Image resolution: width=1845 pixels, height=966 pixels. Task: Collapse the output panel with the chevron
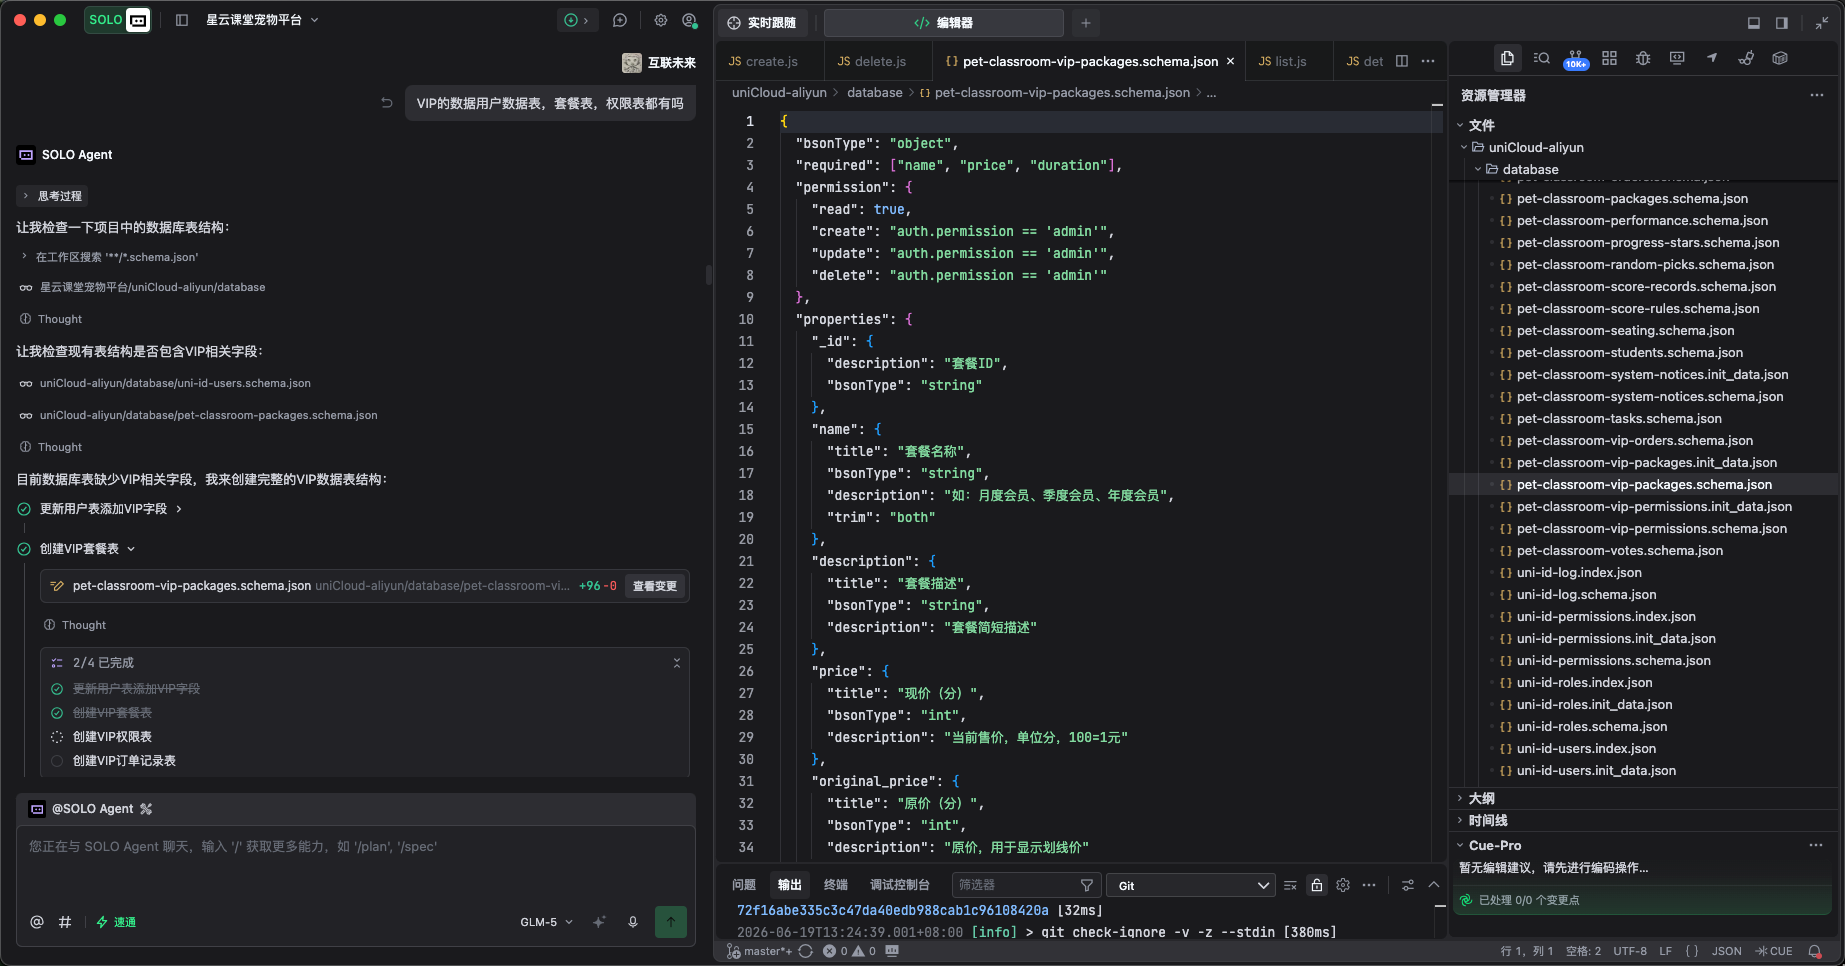click(x=1433, y=885)
